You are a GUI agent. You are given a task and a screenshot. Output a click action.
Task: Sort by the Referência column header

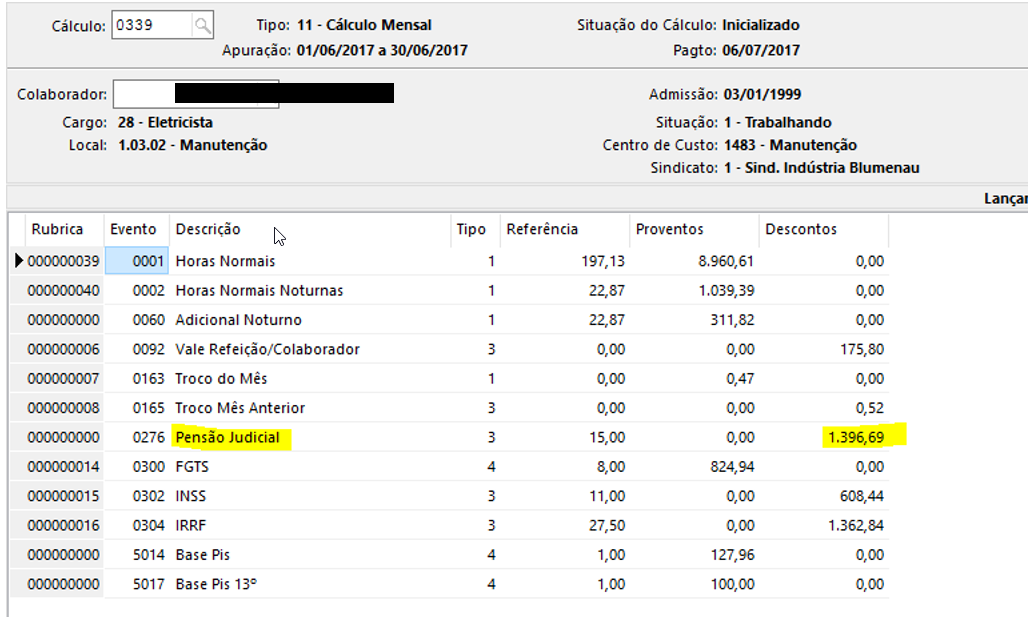(542, 229)
